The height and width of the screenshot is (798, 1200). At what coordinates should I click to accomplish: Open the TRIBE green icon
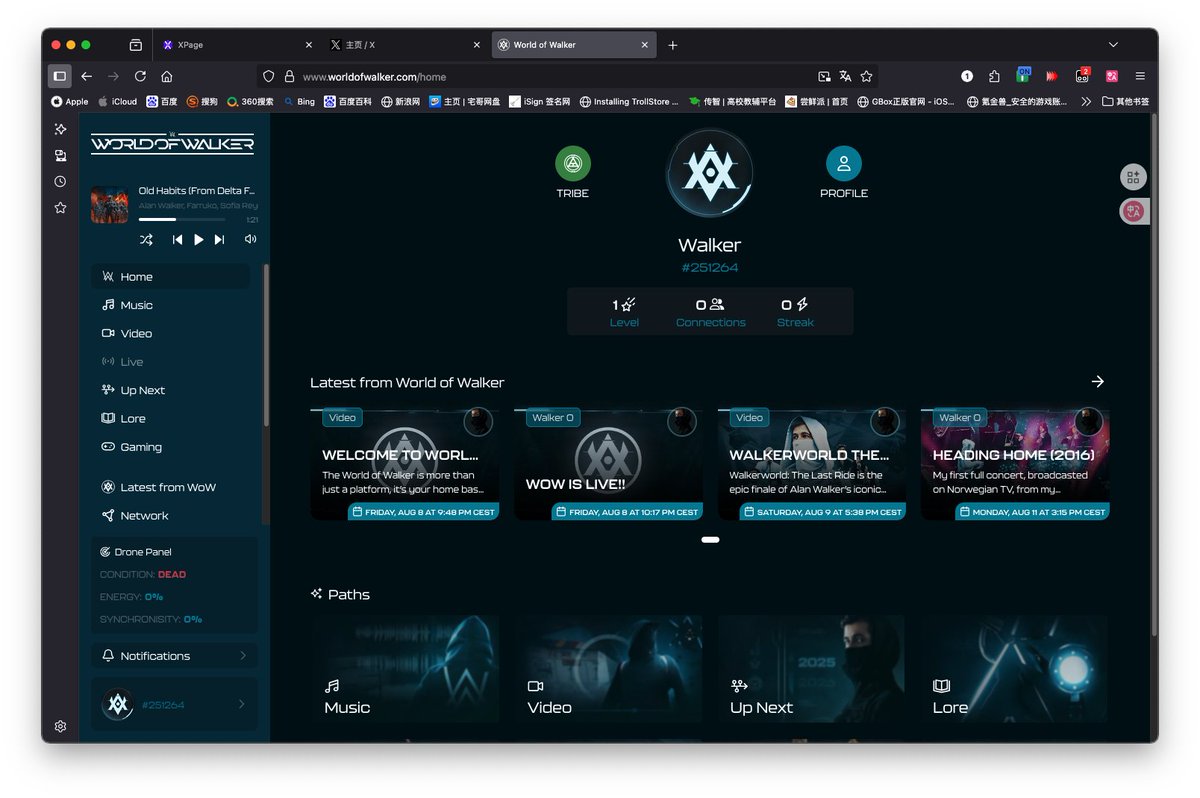click(x=573, y=163)
